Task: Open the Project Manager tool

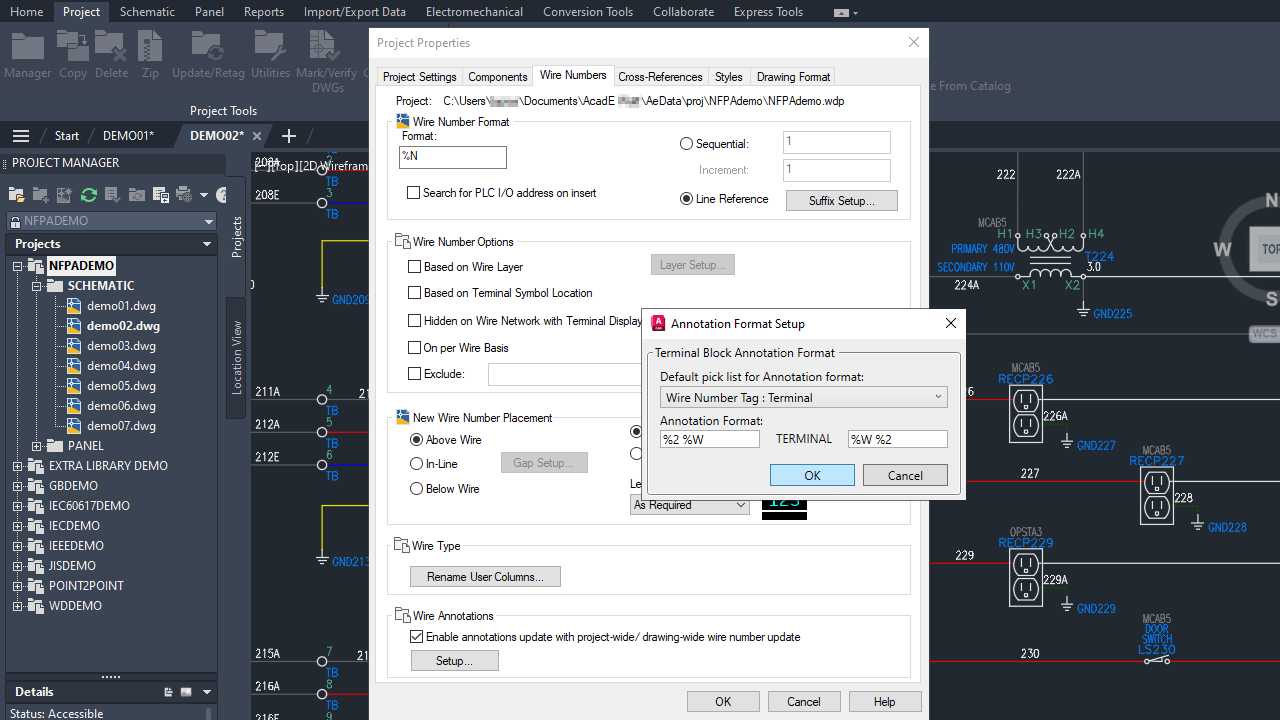Action: (27, 46)
